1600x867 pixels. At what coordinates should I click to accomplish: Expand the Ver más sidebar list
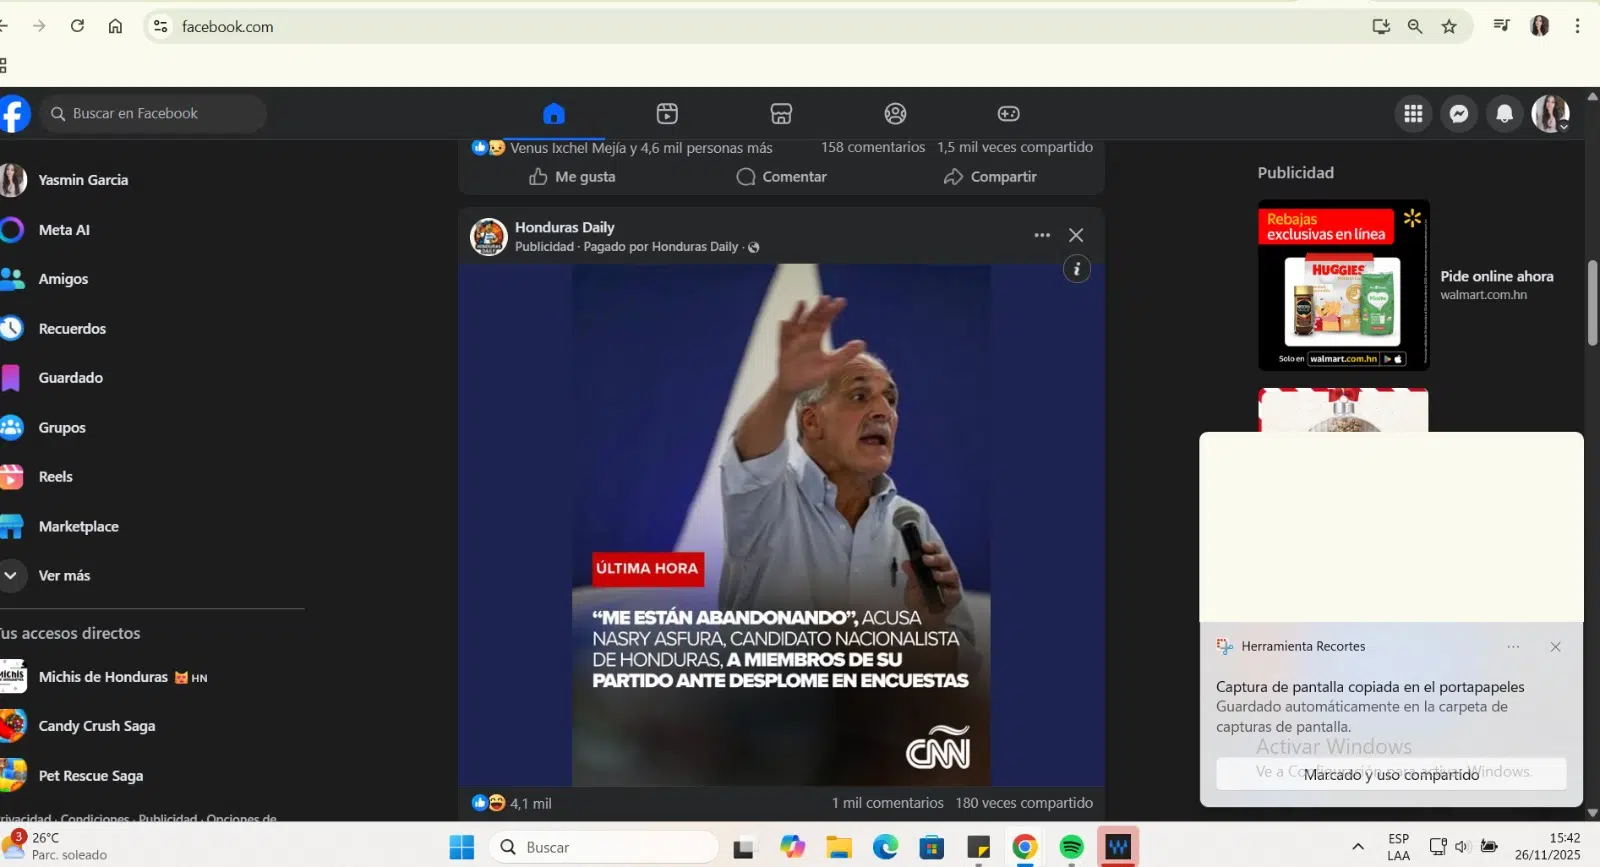coord(64,576)
